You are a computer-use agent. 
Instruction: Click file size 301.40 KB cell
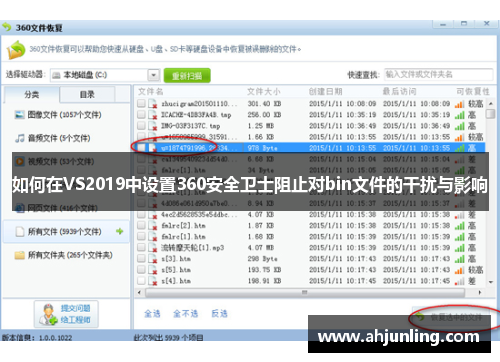pyautogui.click(x=264, y=104)
